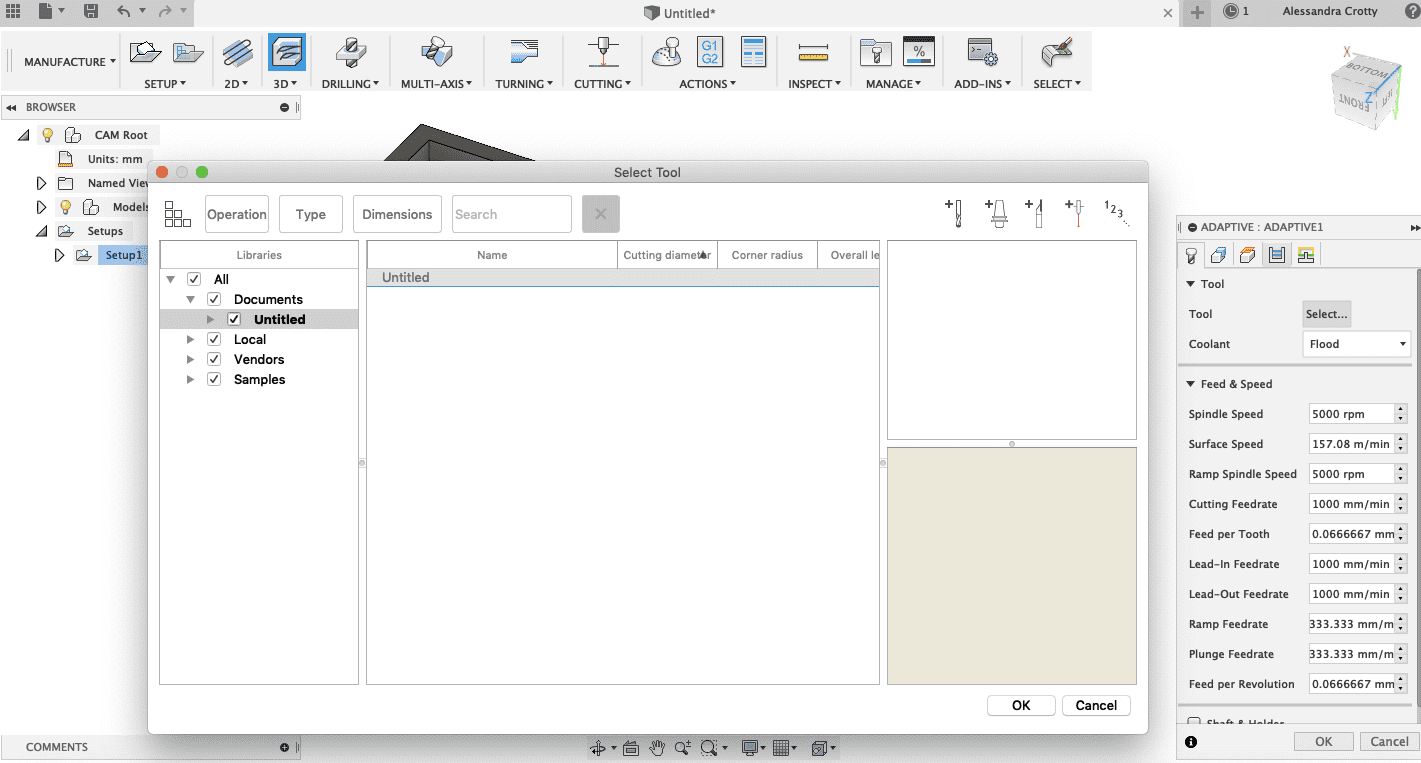The image size is (1421, 763).
Task: Open the ACTIONS menu
Action: click(x=707, y=84)
